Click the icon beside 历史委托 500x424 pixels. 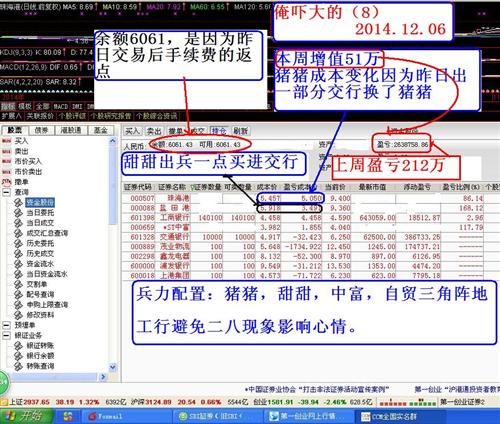coord(19,243)
